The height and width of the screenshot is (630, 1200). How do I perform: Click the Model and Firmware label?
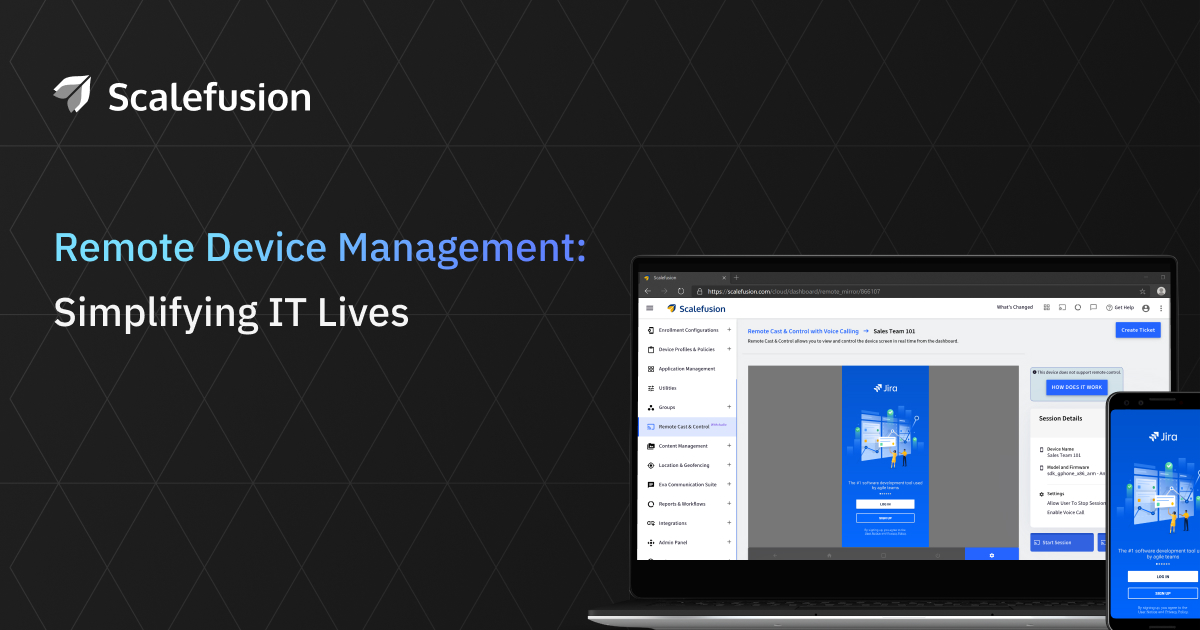click(x=1068, y=467)
